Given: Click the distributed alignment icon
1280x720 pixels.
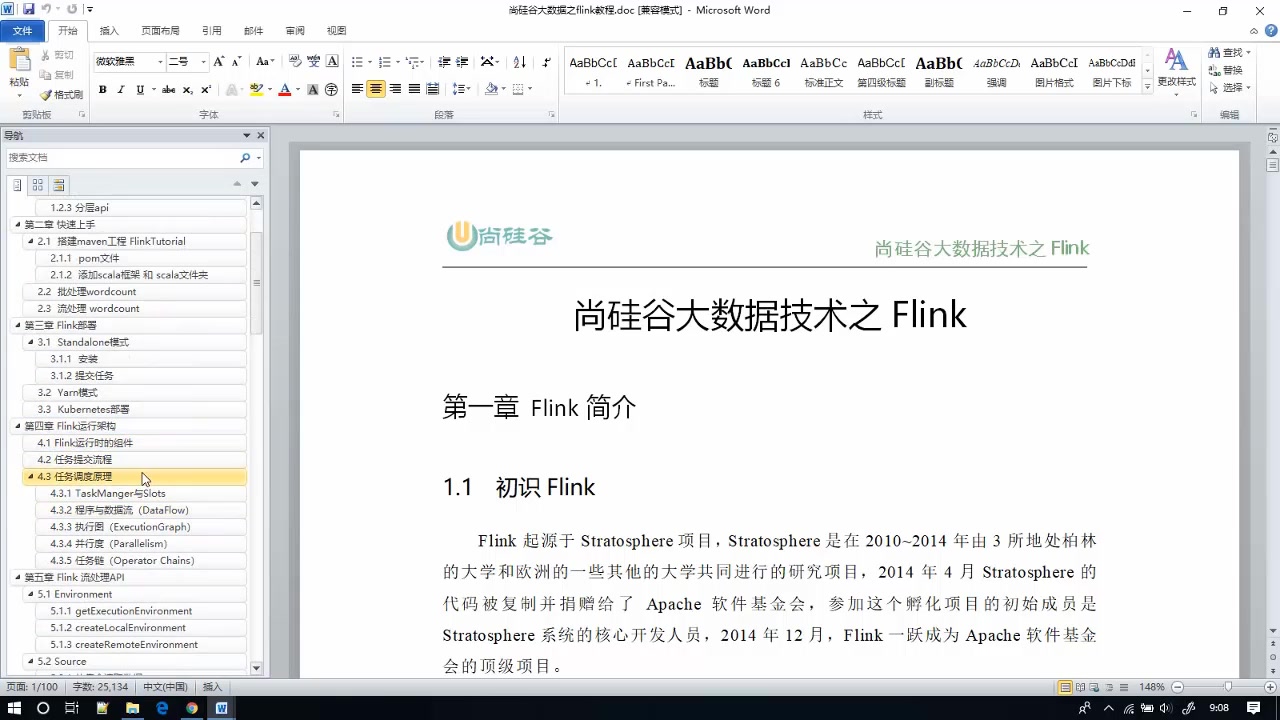Looking at the screenshot, I should [433, 89].
